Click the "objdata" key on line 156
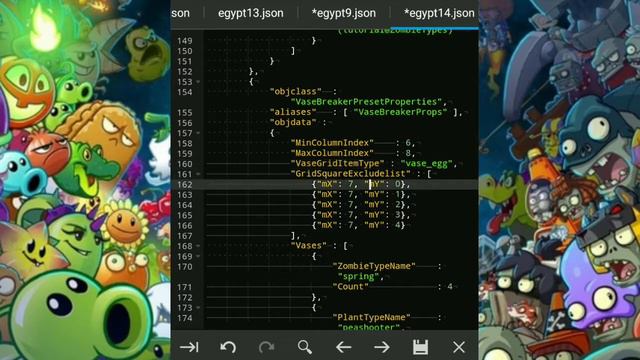 [x=293, y=122]
